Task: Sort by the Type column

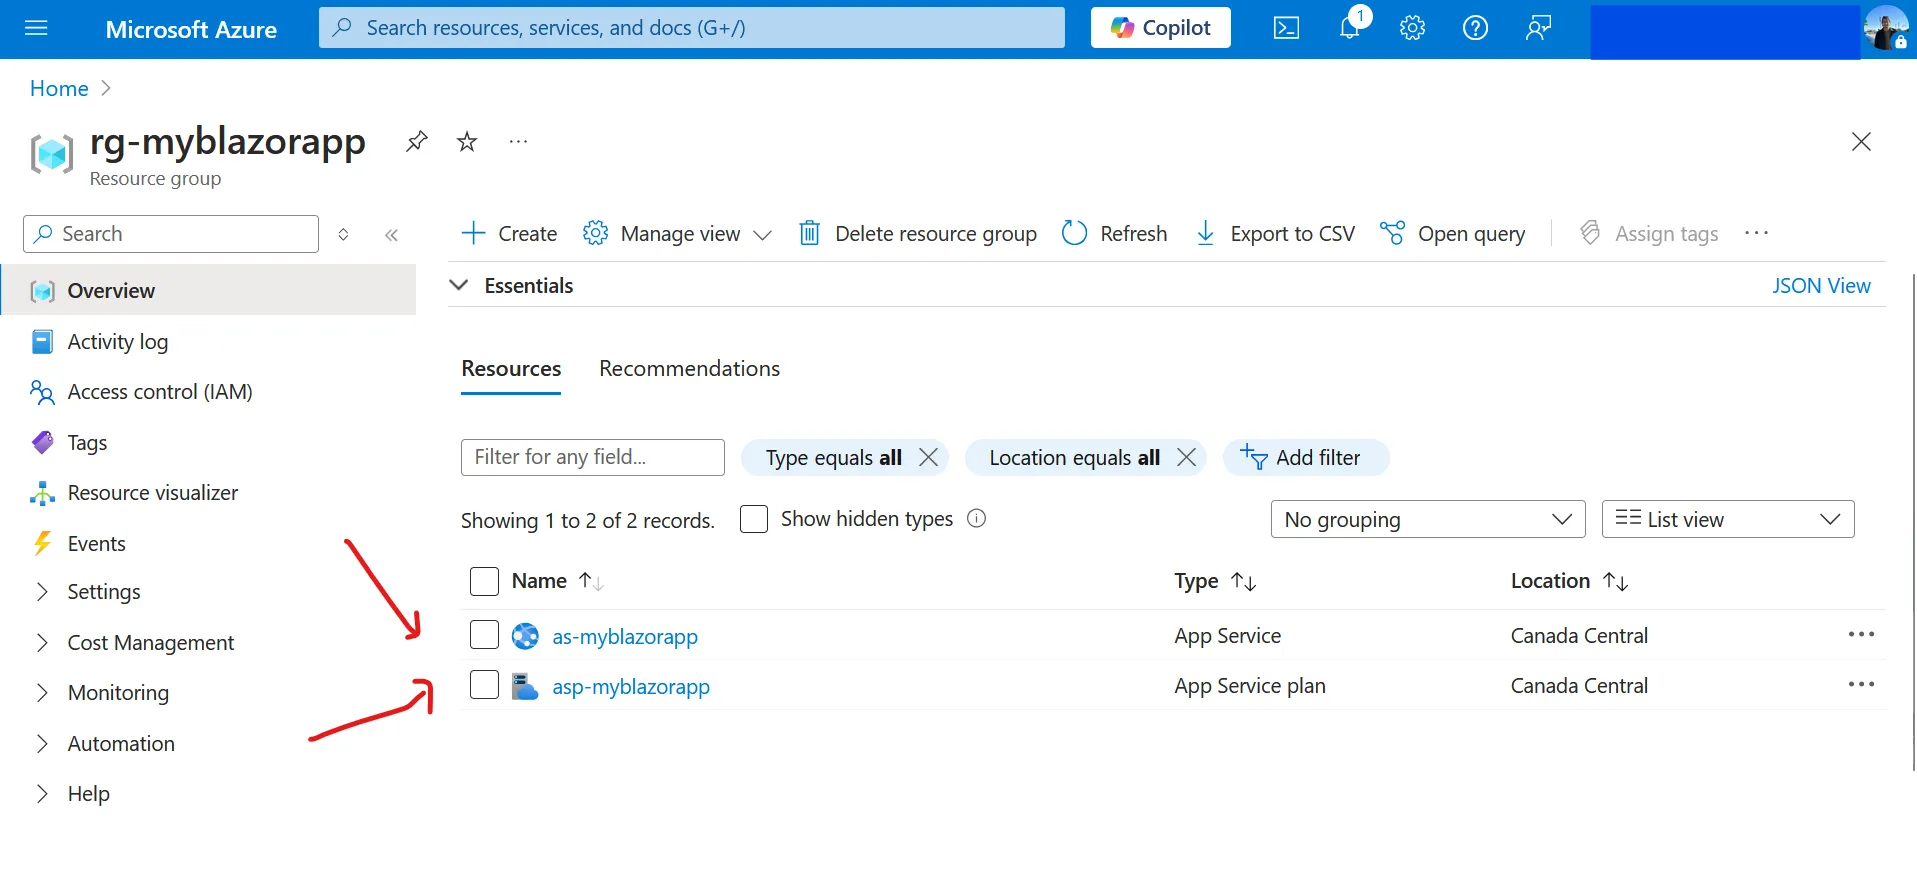Action: tap(1215, 581)
